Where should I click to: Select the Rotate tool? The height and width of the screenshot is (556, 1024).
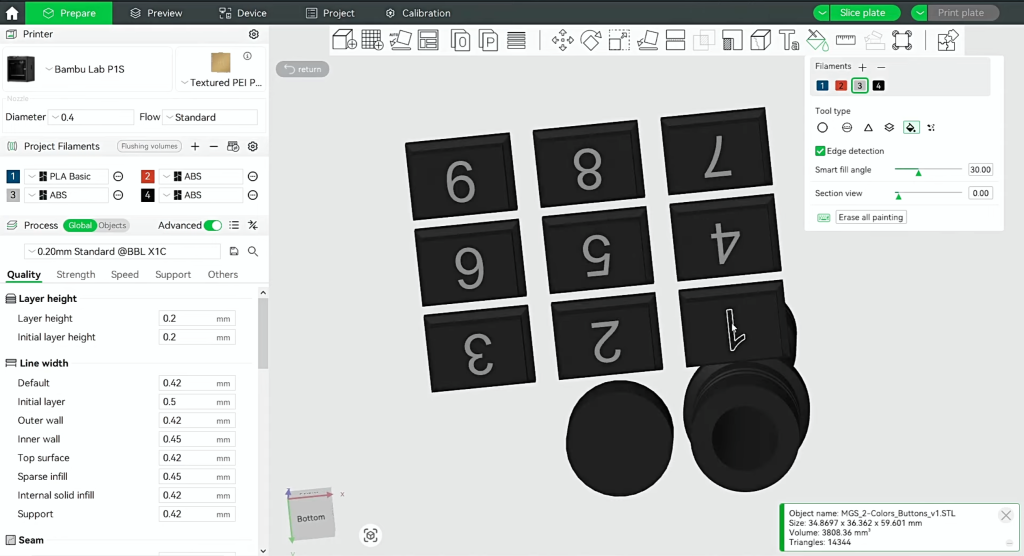[x=591, y=41]
